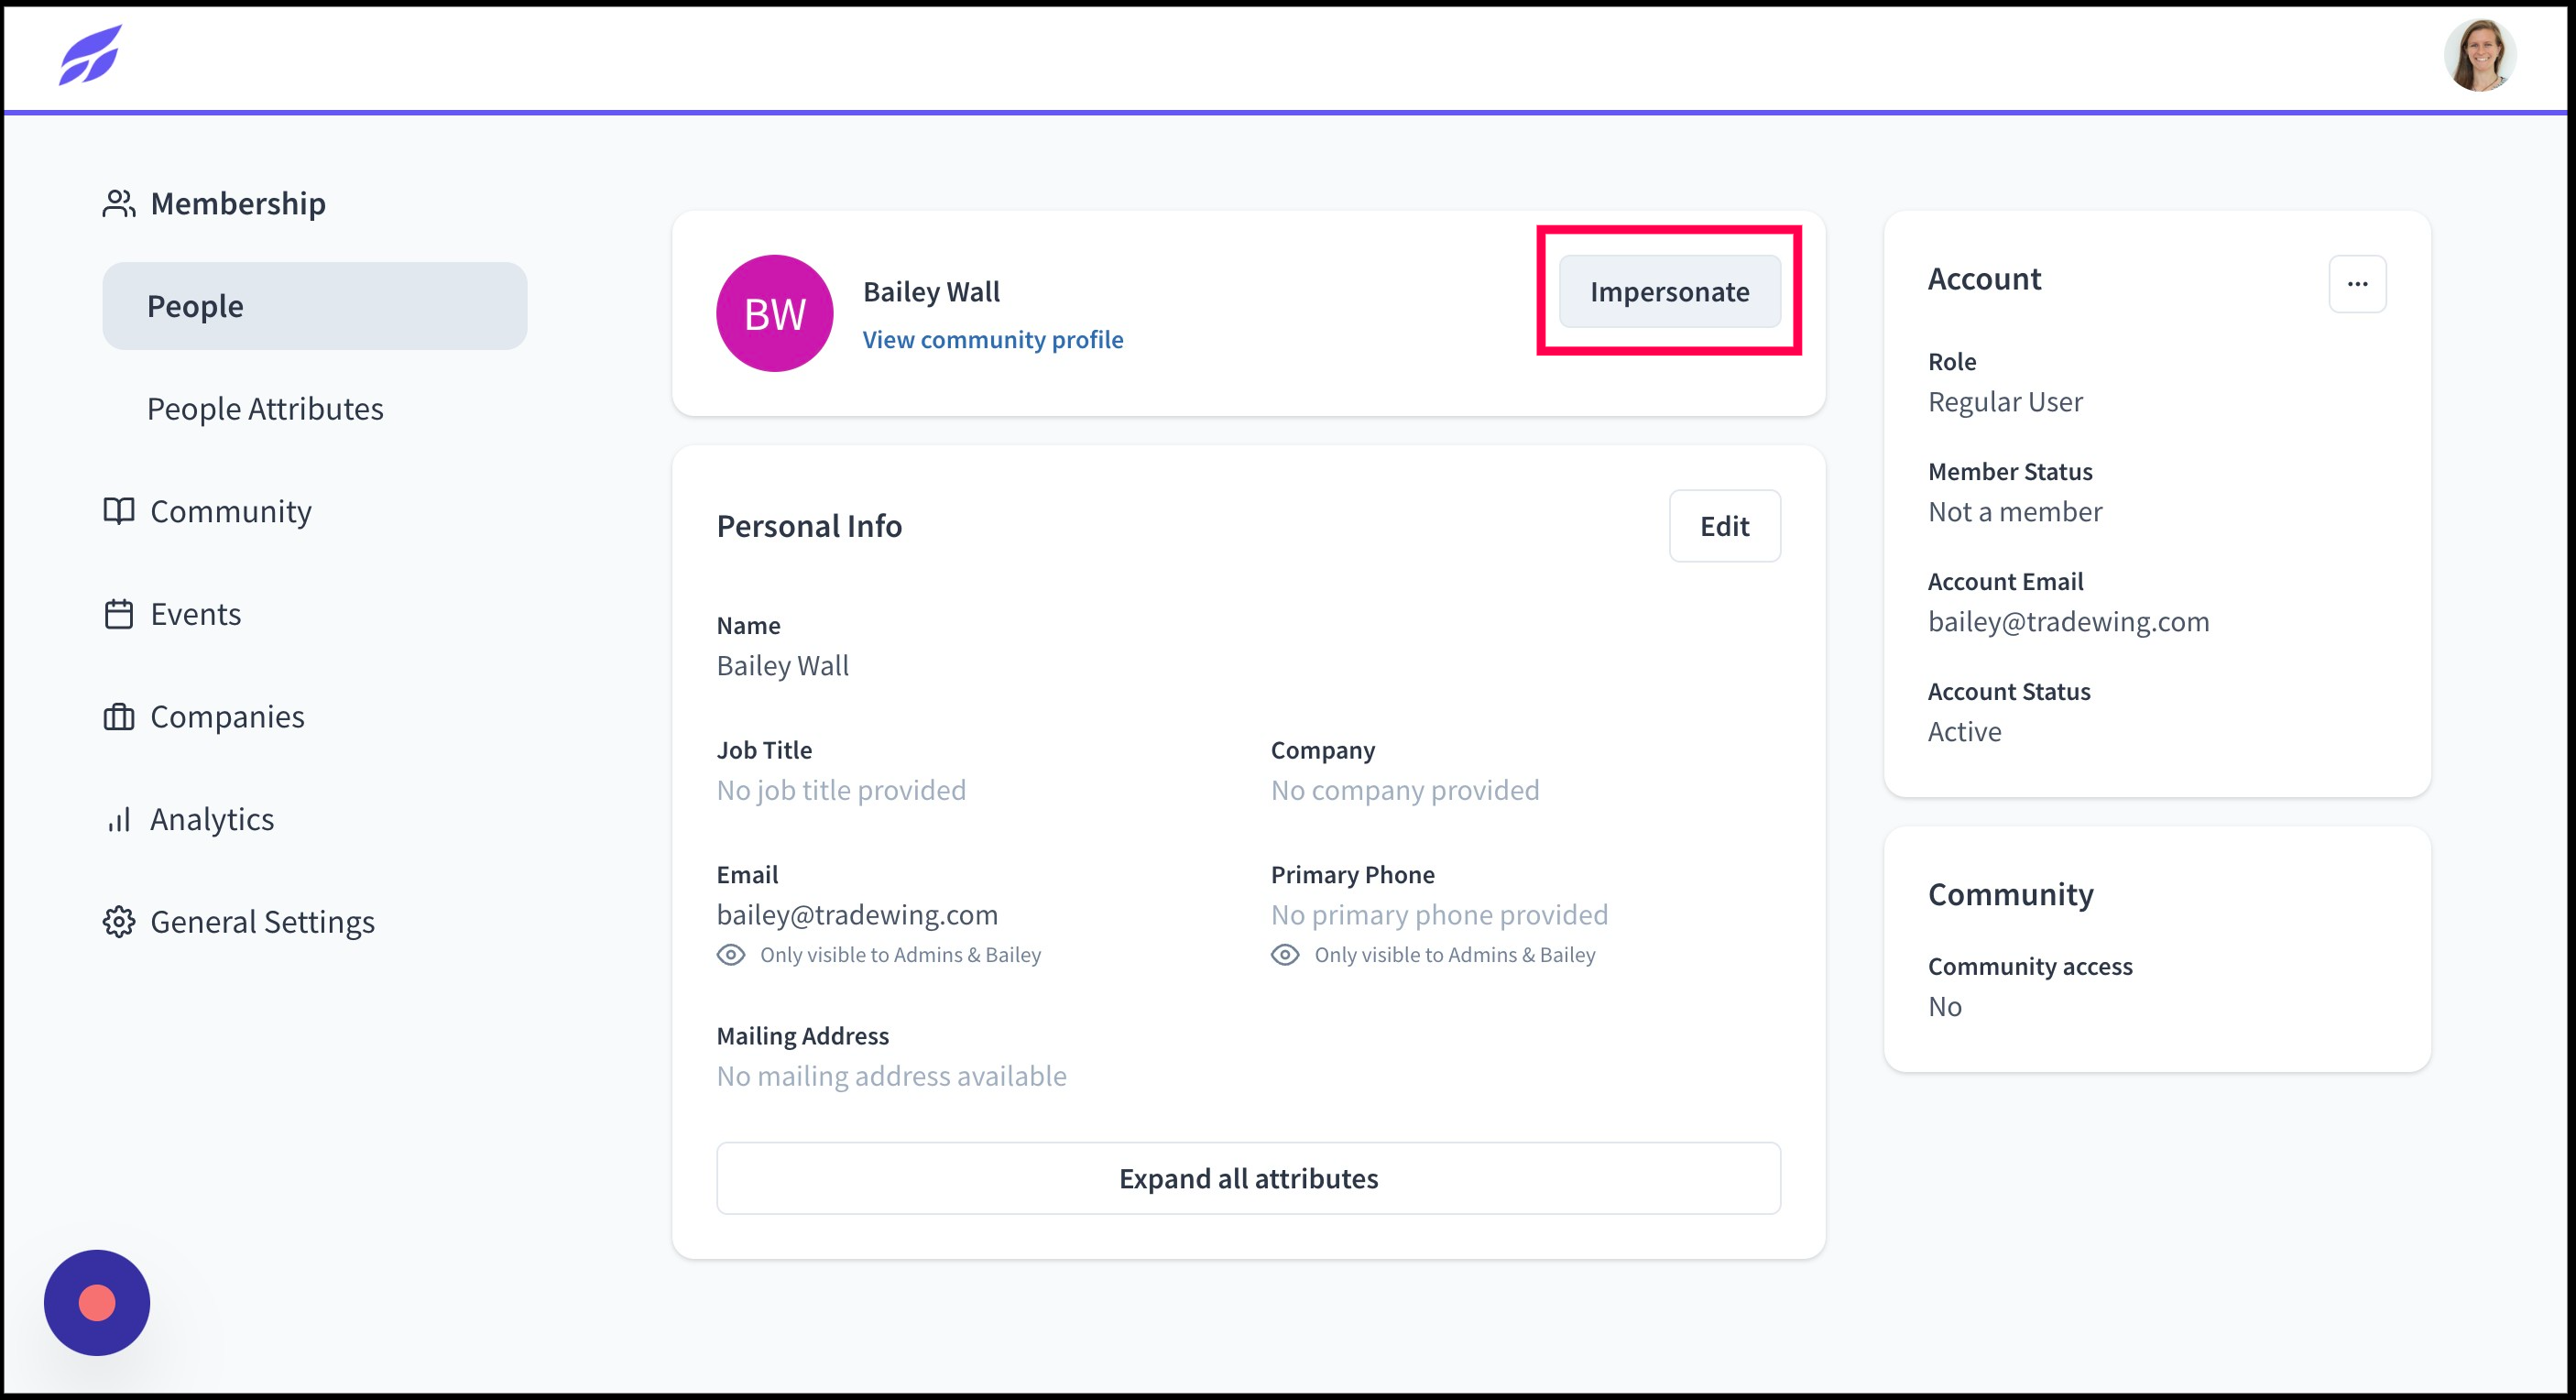The image size is (2576, 1400).
Task: Expand the Membership section heading
Action: [x=238, y=203]
